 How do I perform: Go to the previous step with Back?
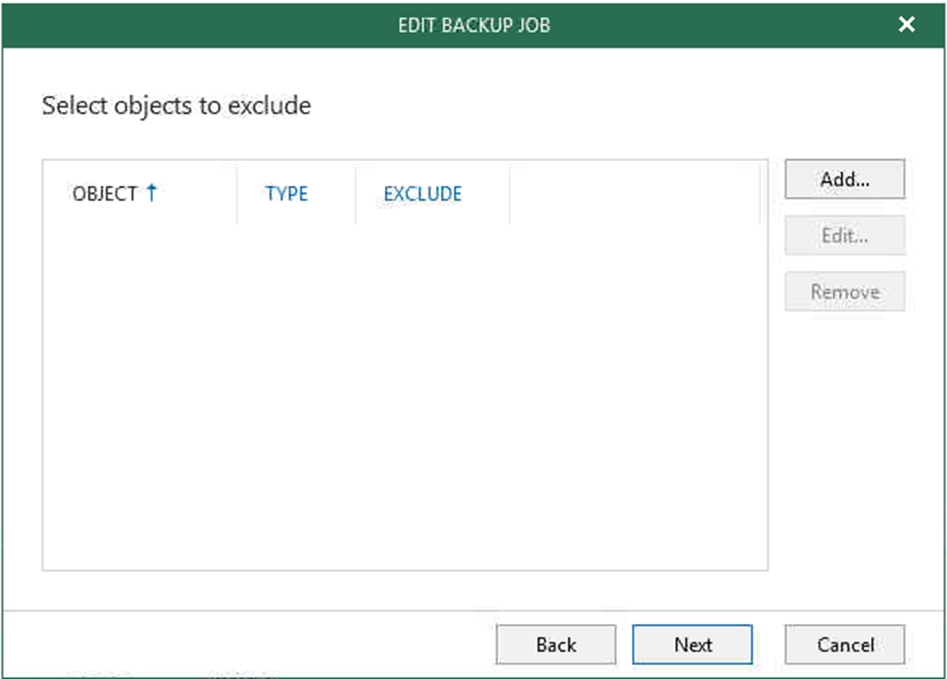tap(556, 645)
